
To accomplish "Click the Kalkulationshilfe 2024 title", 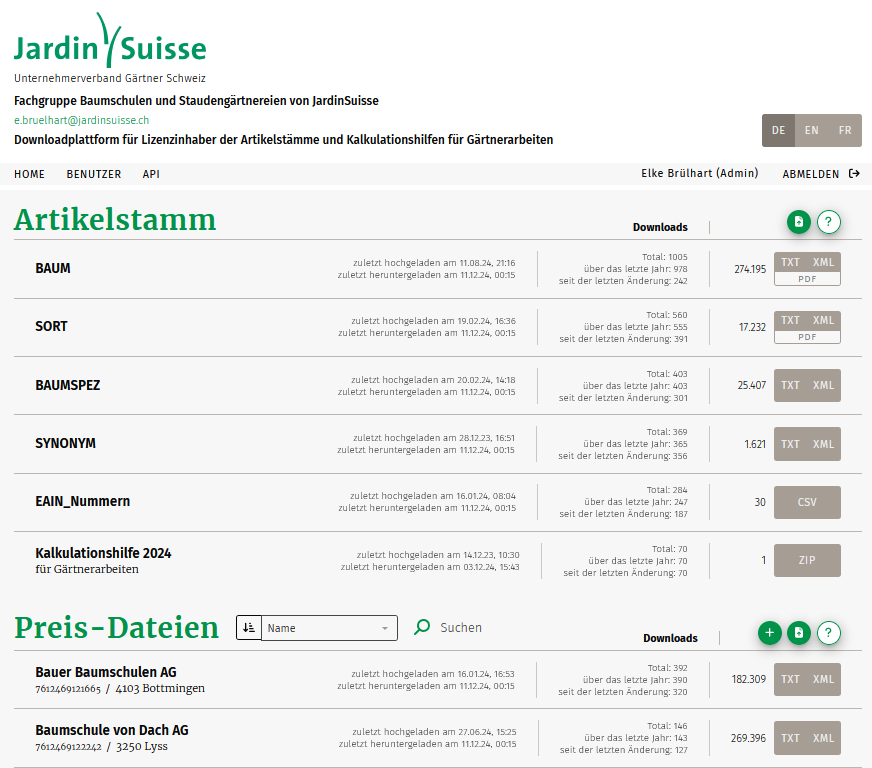I will tap(103, 553).
